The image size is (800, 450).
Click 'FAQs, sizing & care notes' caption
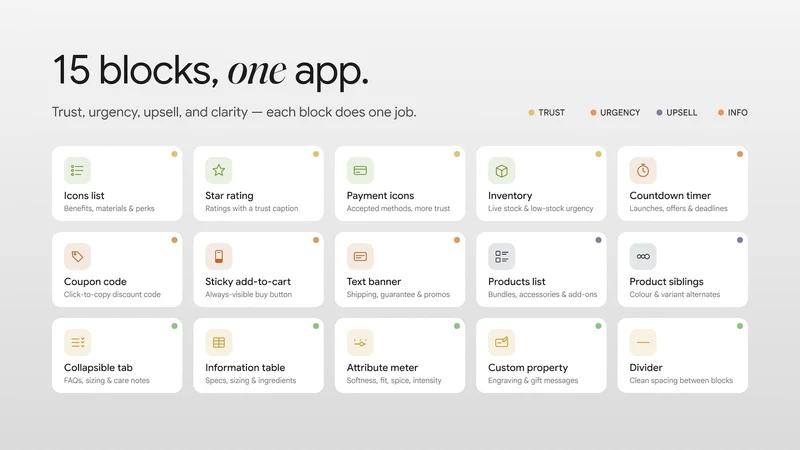(x=107, y=381)
